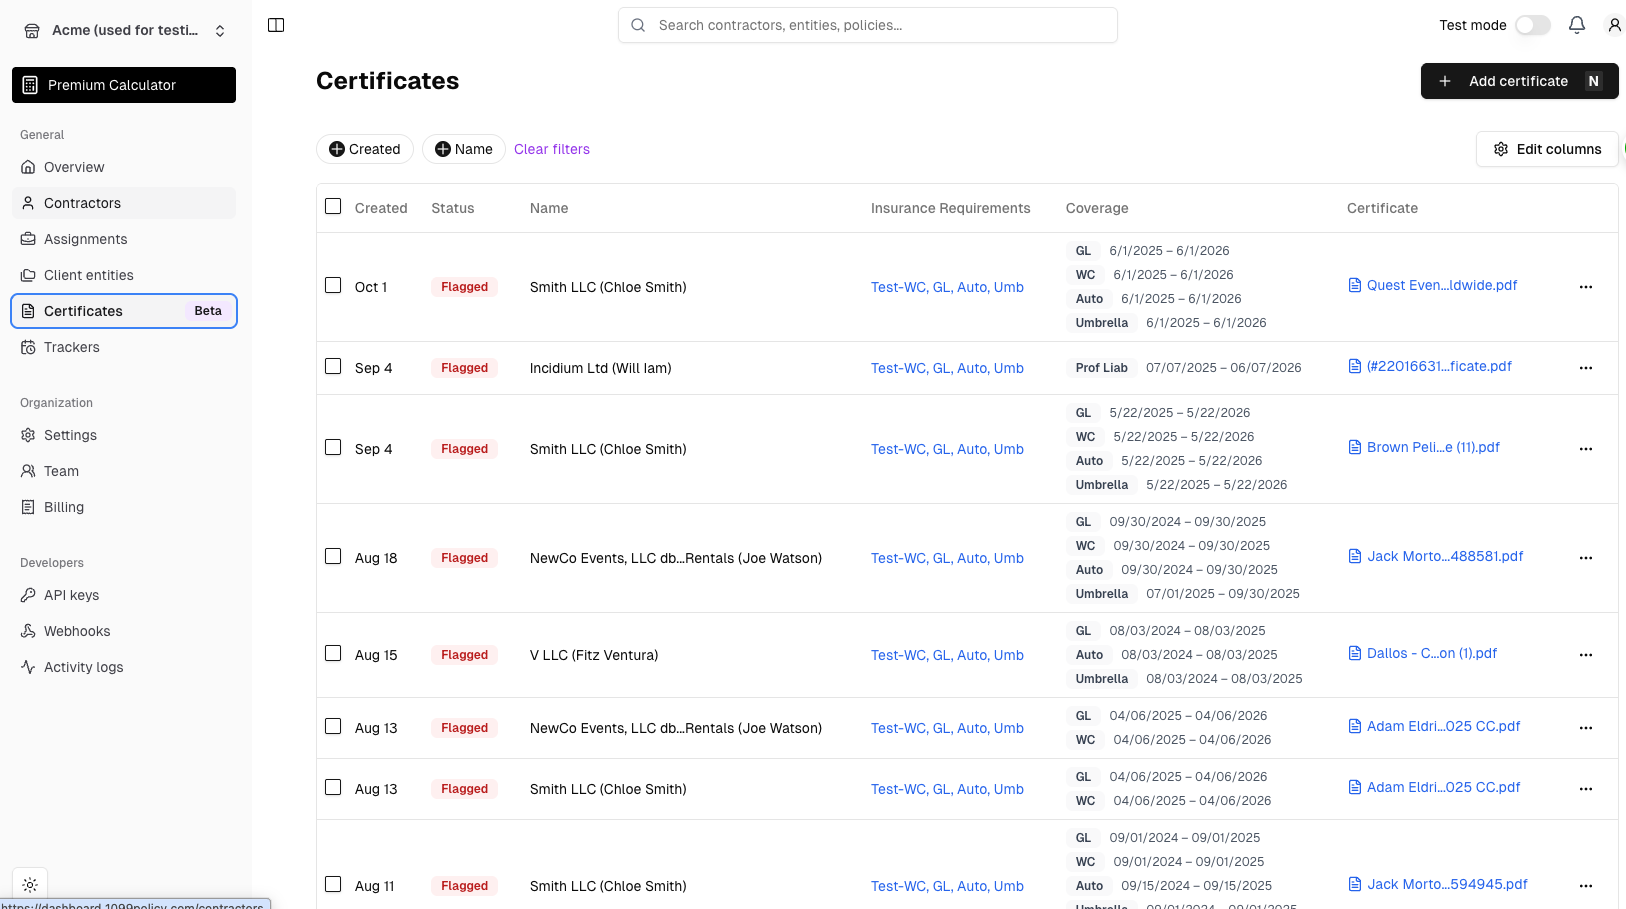Image resolution: width=1626 pixels, height=909 pixels.
Task: Expand the Acme organization switcher
Action: [x=124, y=30]
